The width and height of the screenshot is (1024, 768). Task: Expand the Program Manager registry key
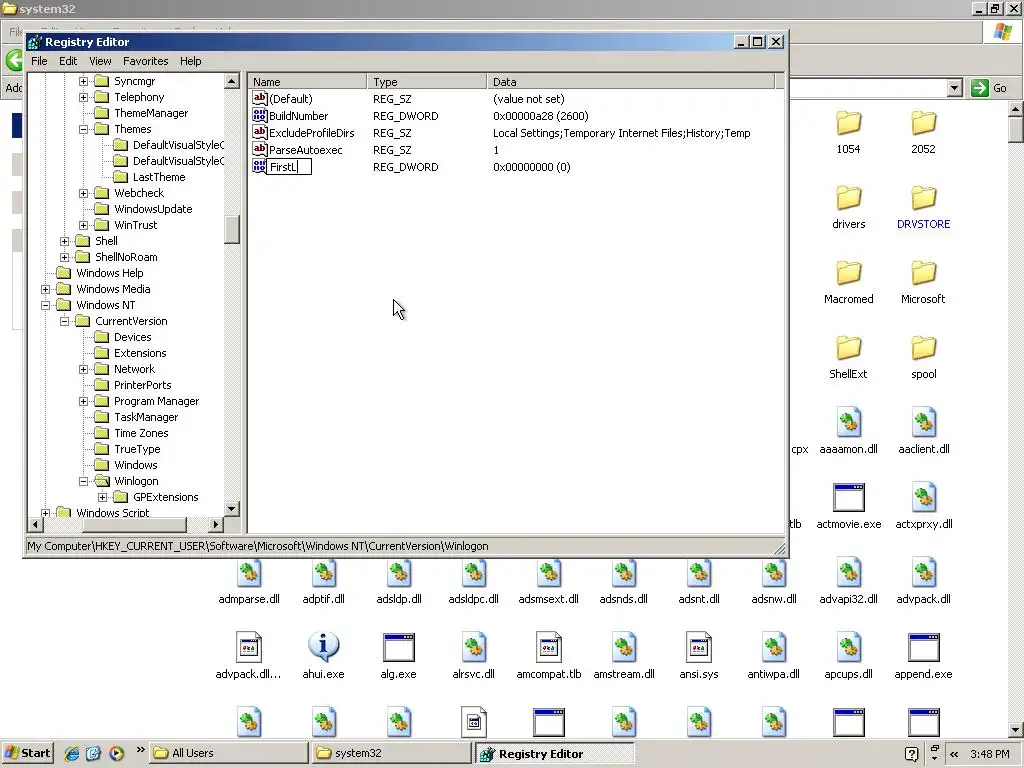[x=84, y=402]
